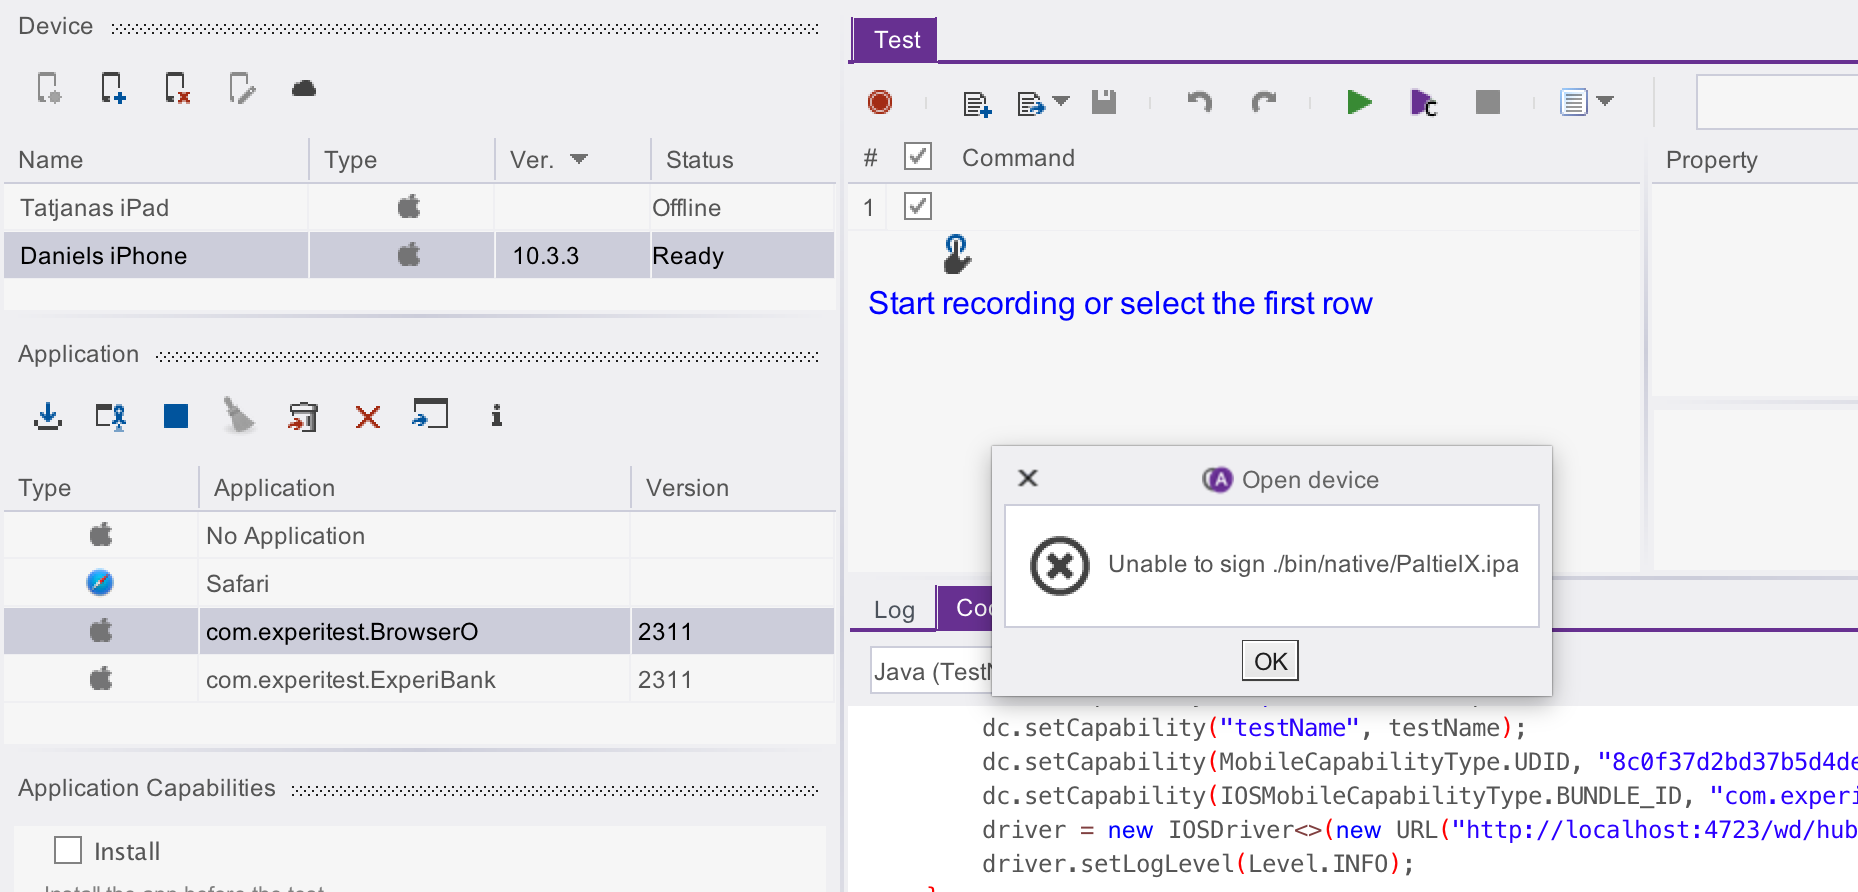Viewport: 1858px width, 892px height.
Task: Toggle the select-all checkbox in Command header
Action: [917, 156]
